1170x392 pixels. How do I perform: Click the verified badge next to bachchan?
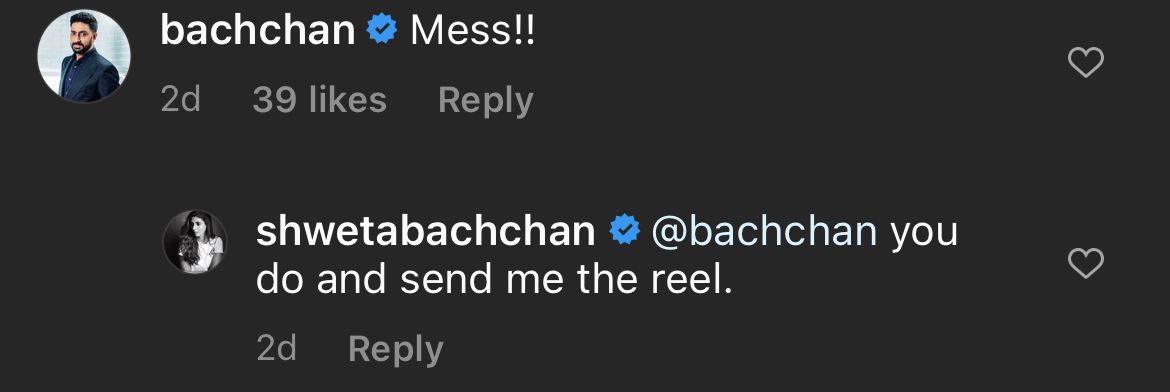click(x=382, y=30)
